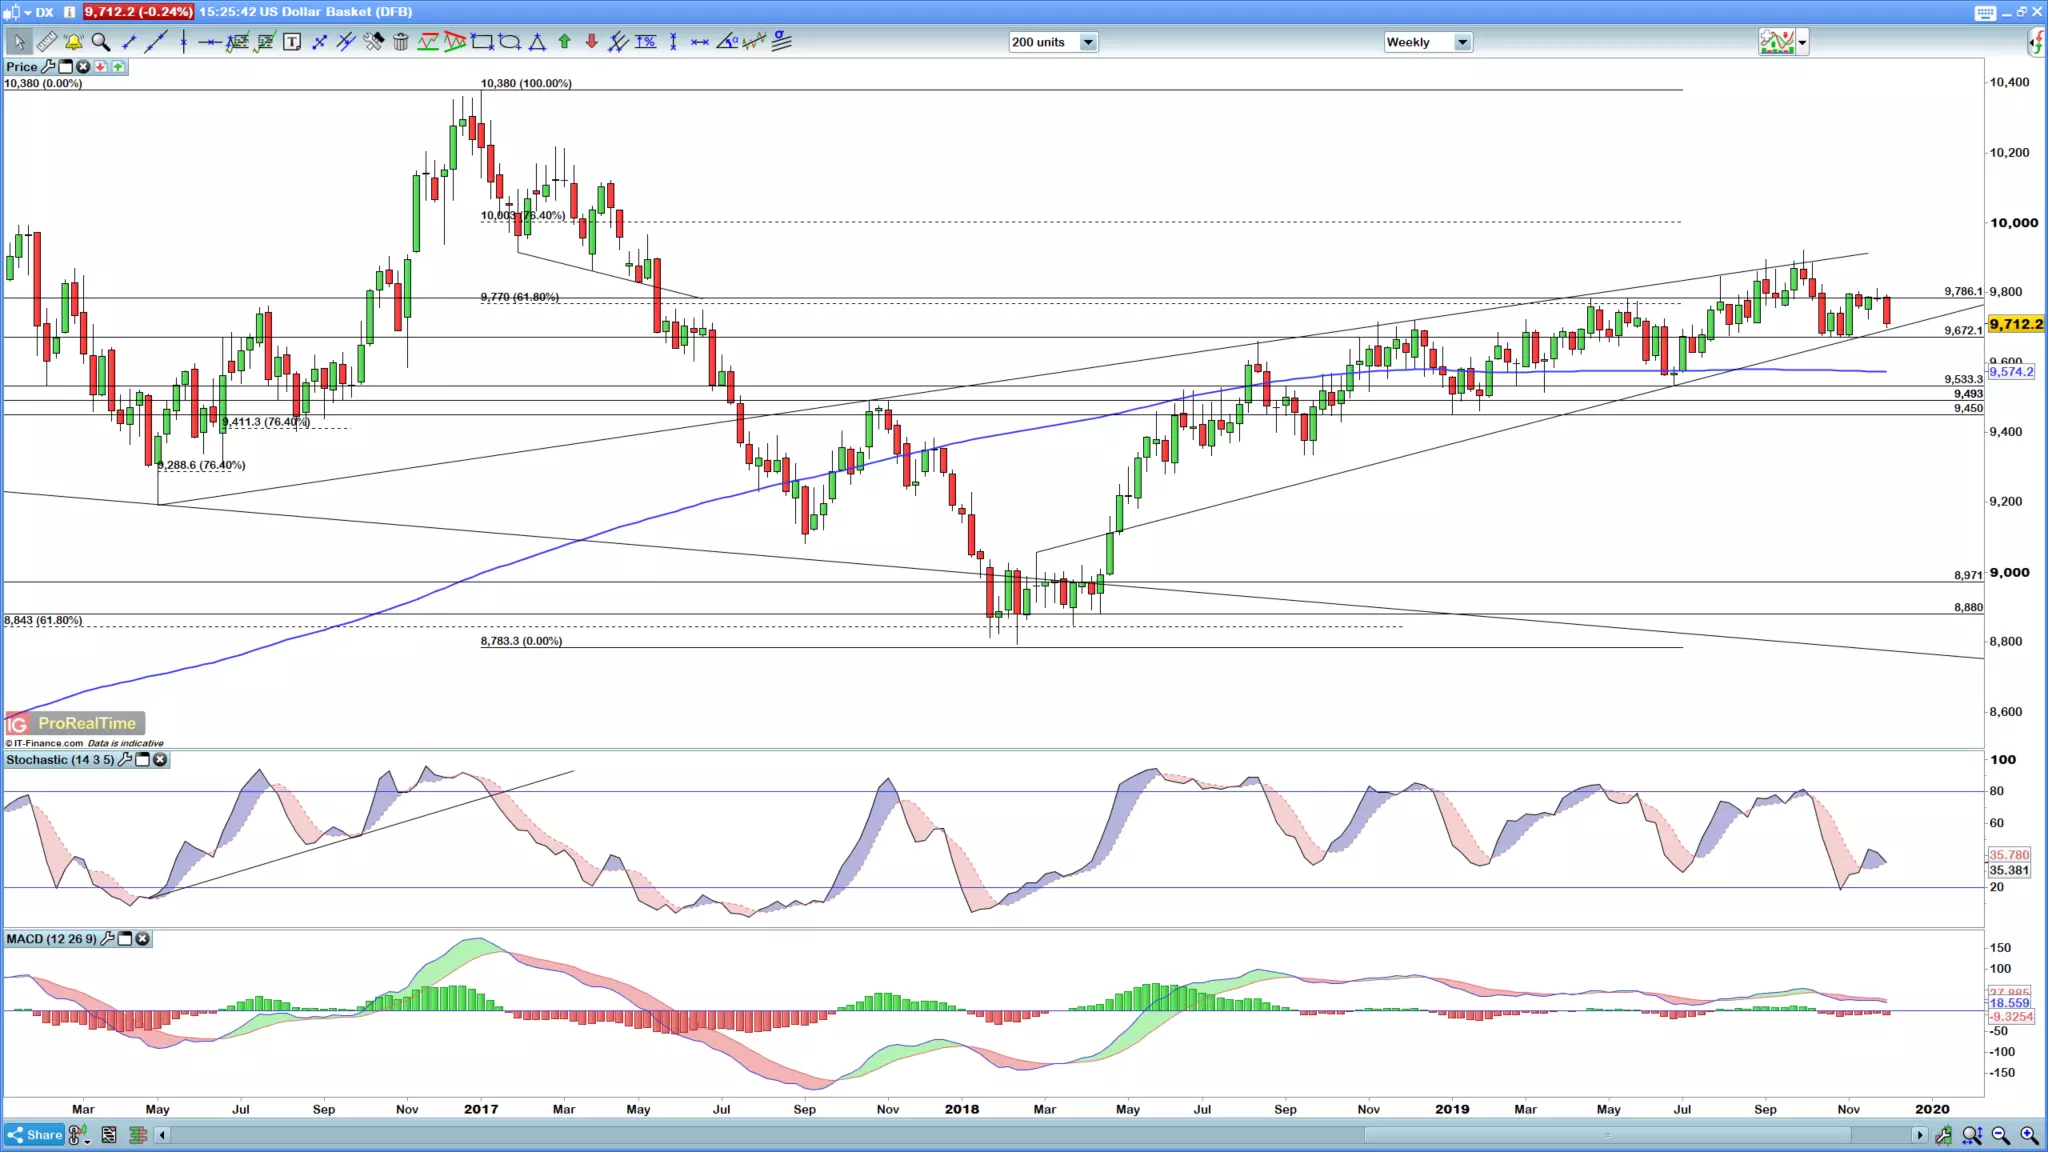
Task: Select the triangle drawing tool
Action: (537, 41)
